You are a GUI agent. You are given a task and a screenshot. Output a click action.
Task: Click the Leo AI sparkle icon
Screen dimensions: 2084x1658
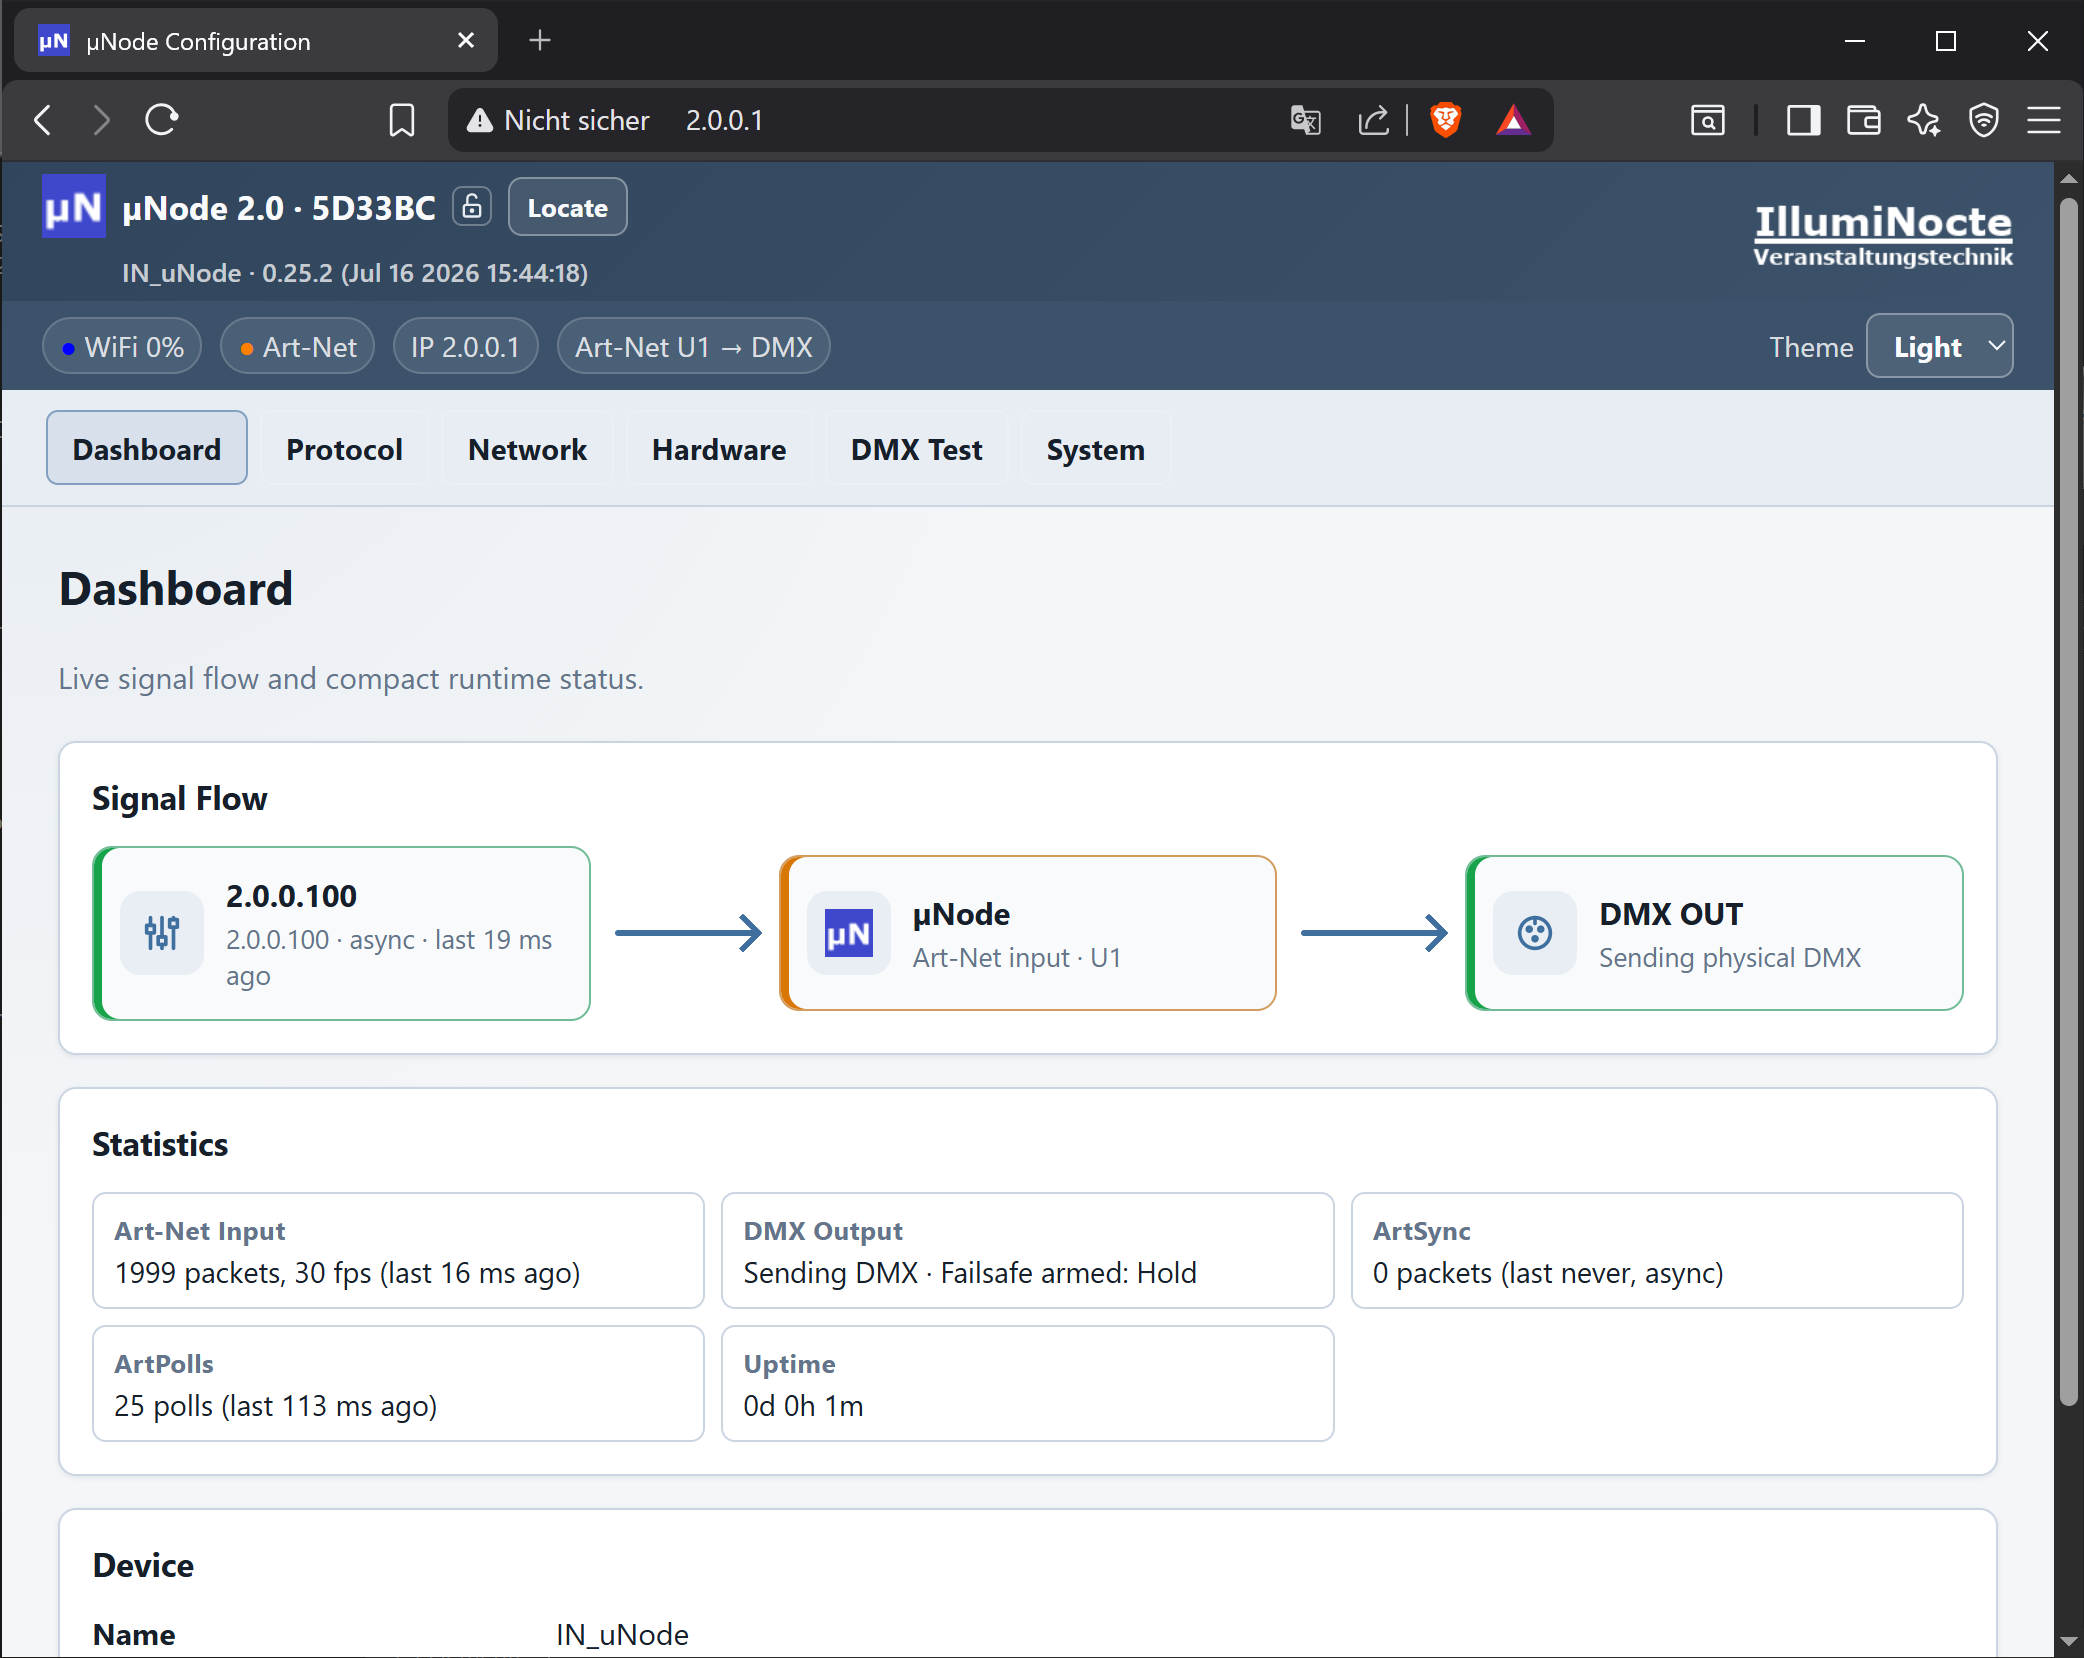(x=1923, y=120)
